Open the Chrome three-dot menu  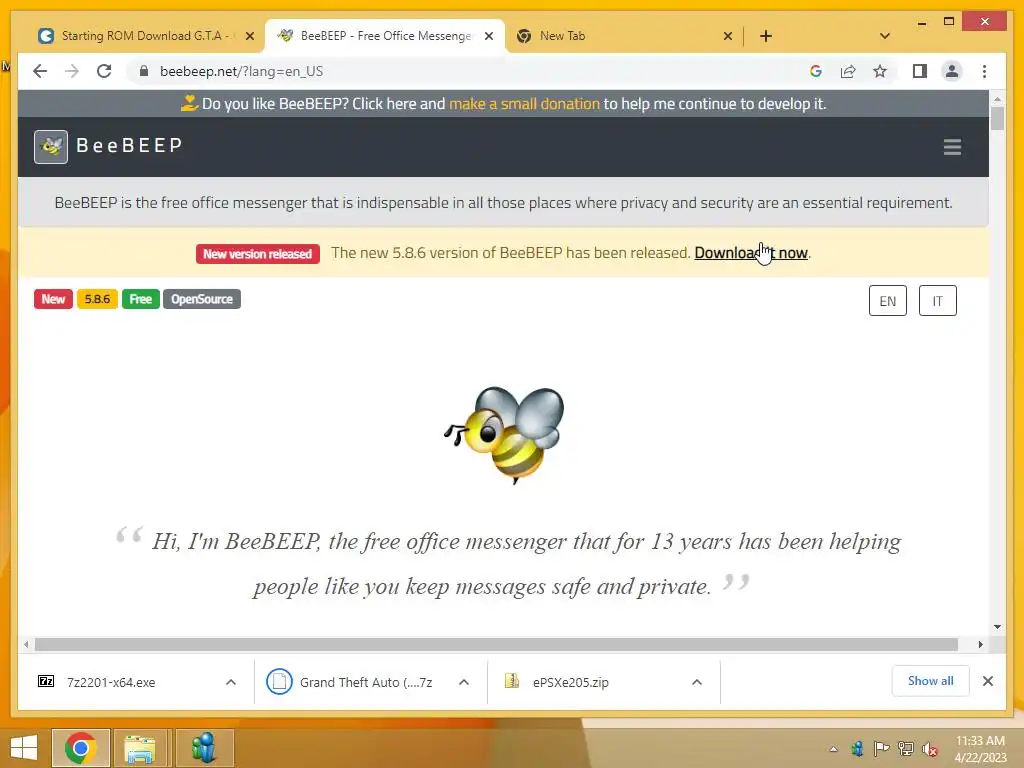(984, 71)
